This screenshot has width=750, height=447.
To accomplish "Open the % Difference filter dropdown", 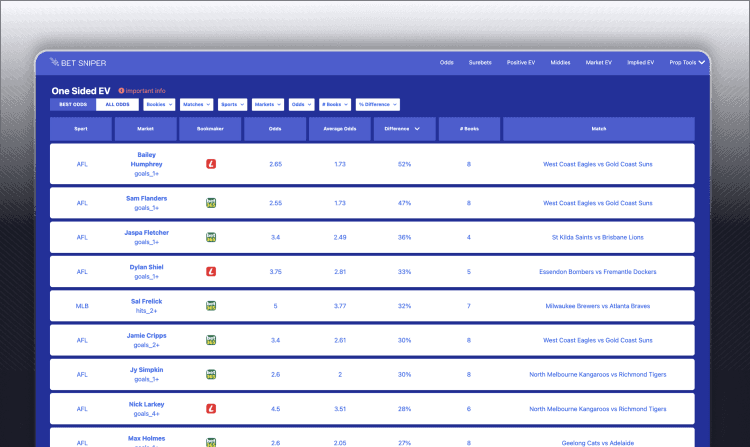I will (378, 104).
